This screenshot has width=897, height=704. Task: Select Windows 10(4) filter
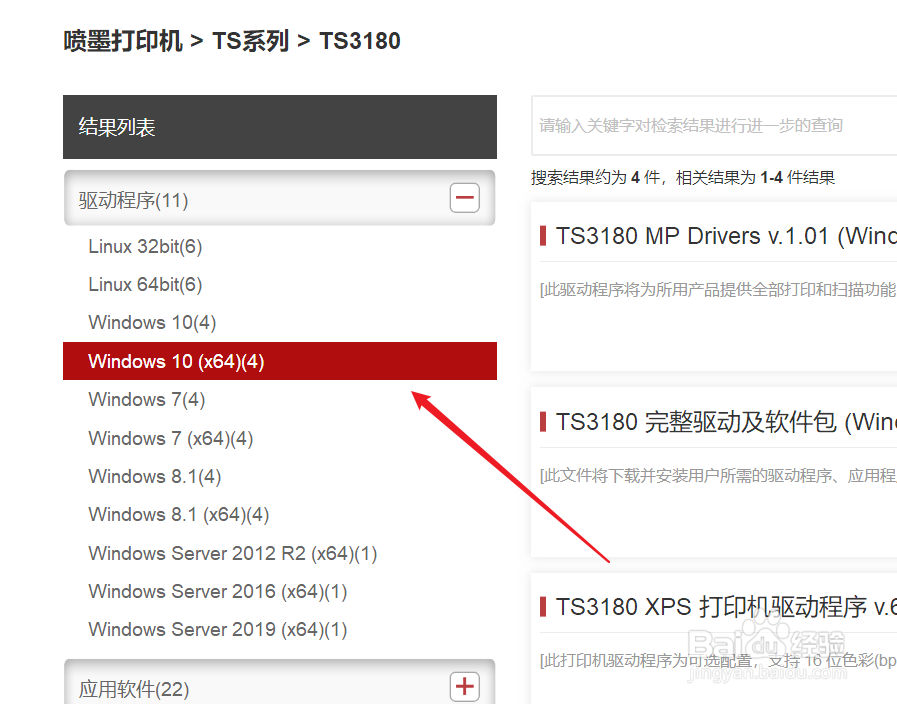coord(152,323)
